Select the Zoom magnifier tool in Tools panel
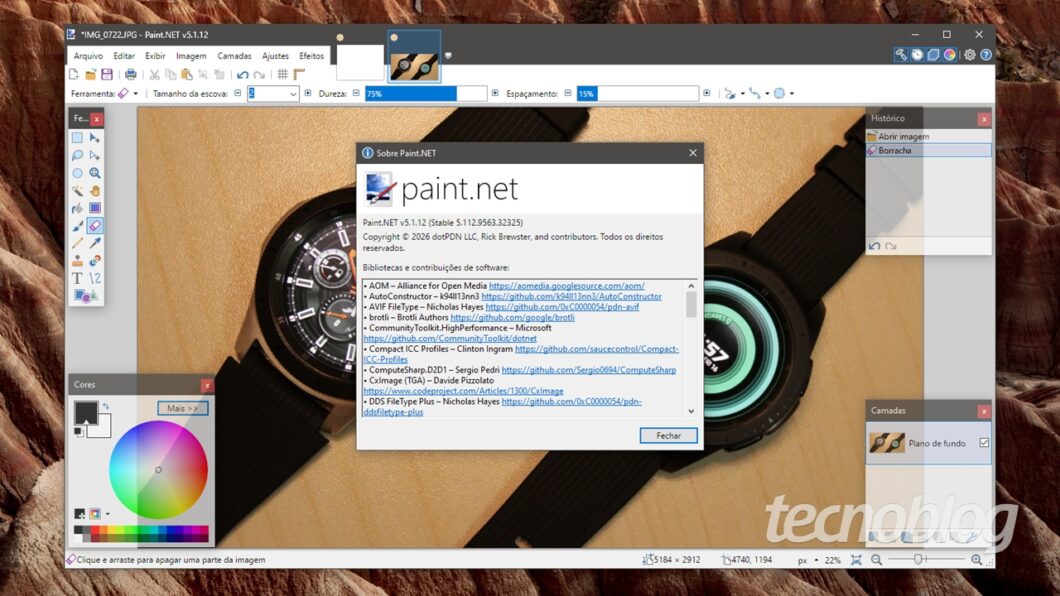 [95, 173]
